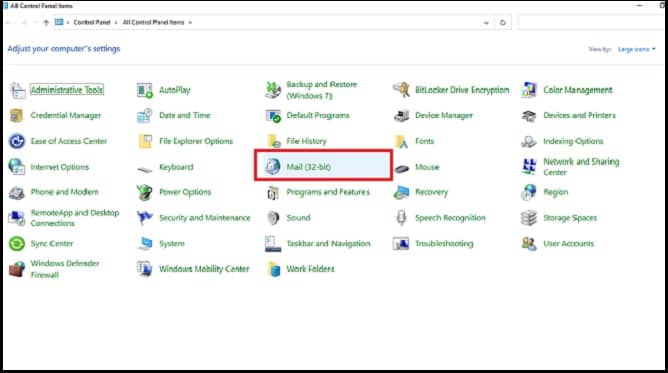Open the Fonts icon

coord(401,141)
